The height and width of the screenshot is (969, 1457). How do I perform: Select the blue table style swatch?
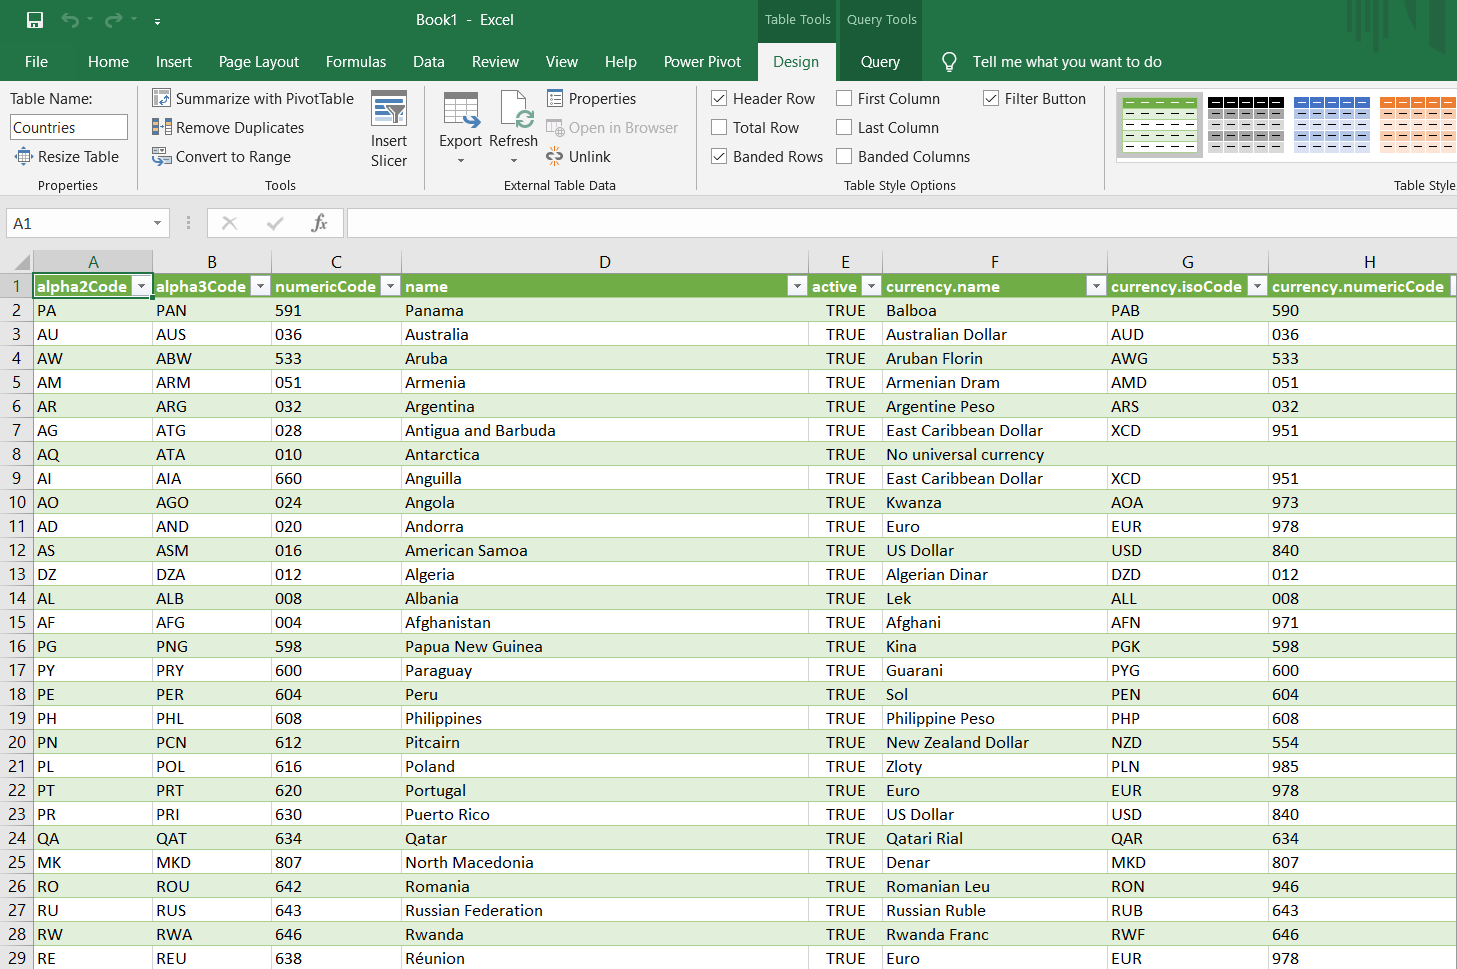click(1331, 124)
